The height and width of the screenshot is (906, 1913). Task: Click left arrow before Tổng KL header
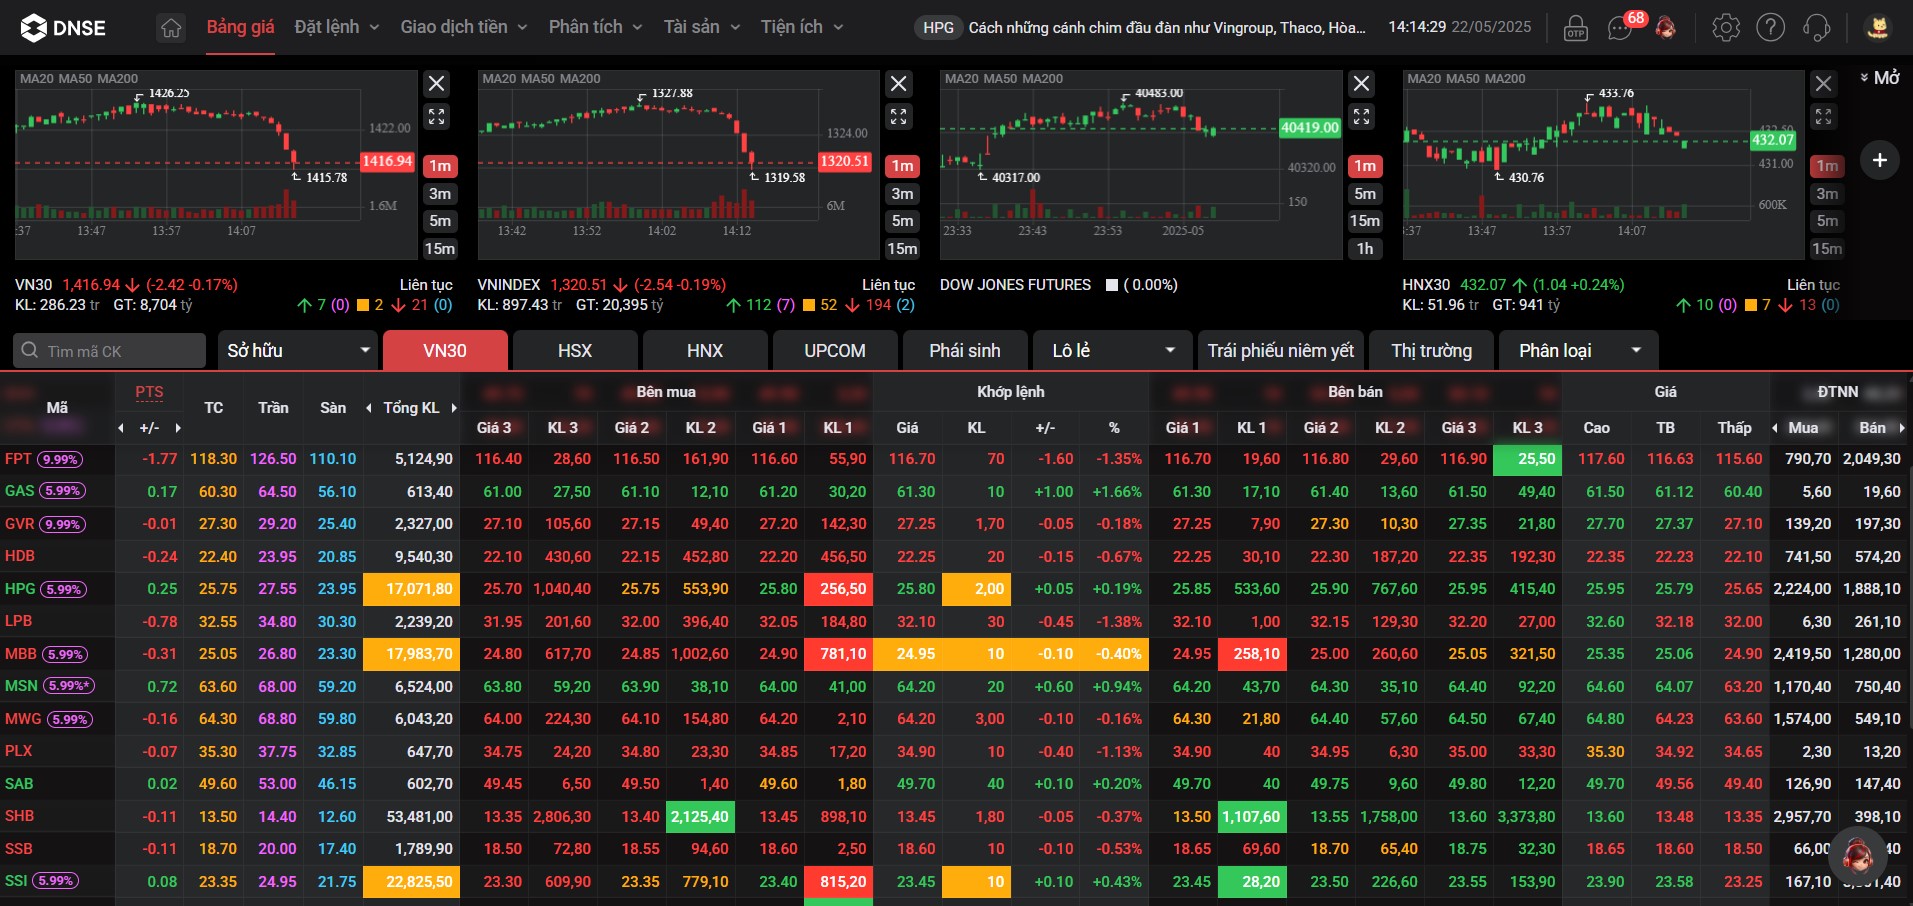[368, 408]
